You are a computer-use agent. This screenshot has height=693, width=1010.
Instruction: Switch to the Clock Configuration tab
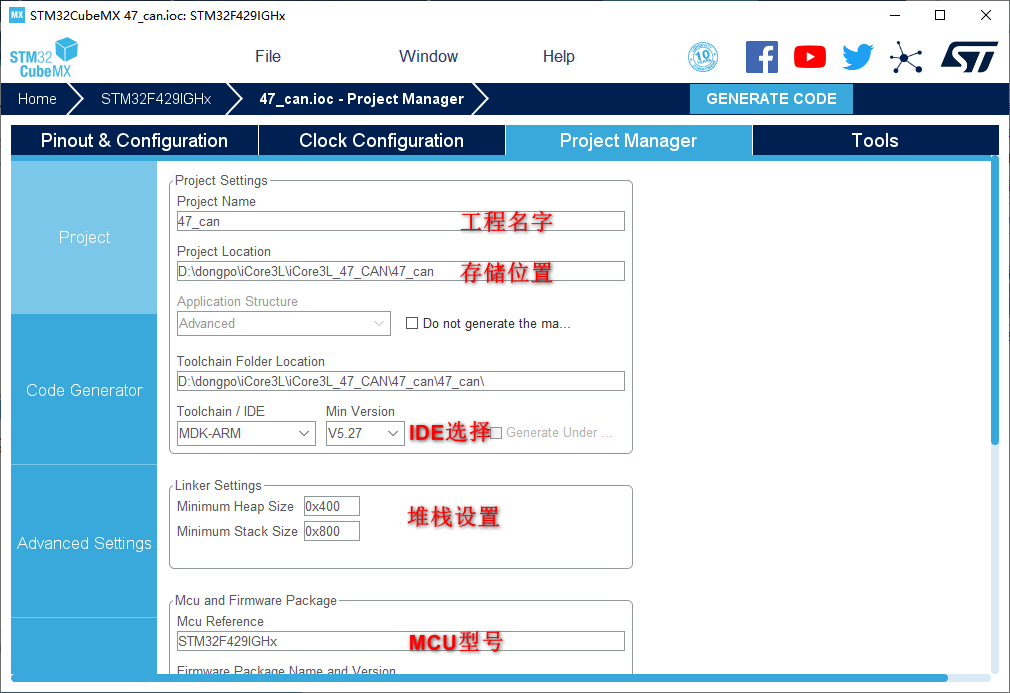(381, 141)
